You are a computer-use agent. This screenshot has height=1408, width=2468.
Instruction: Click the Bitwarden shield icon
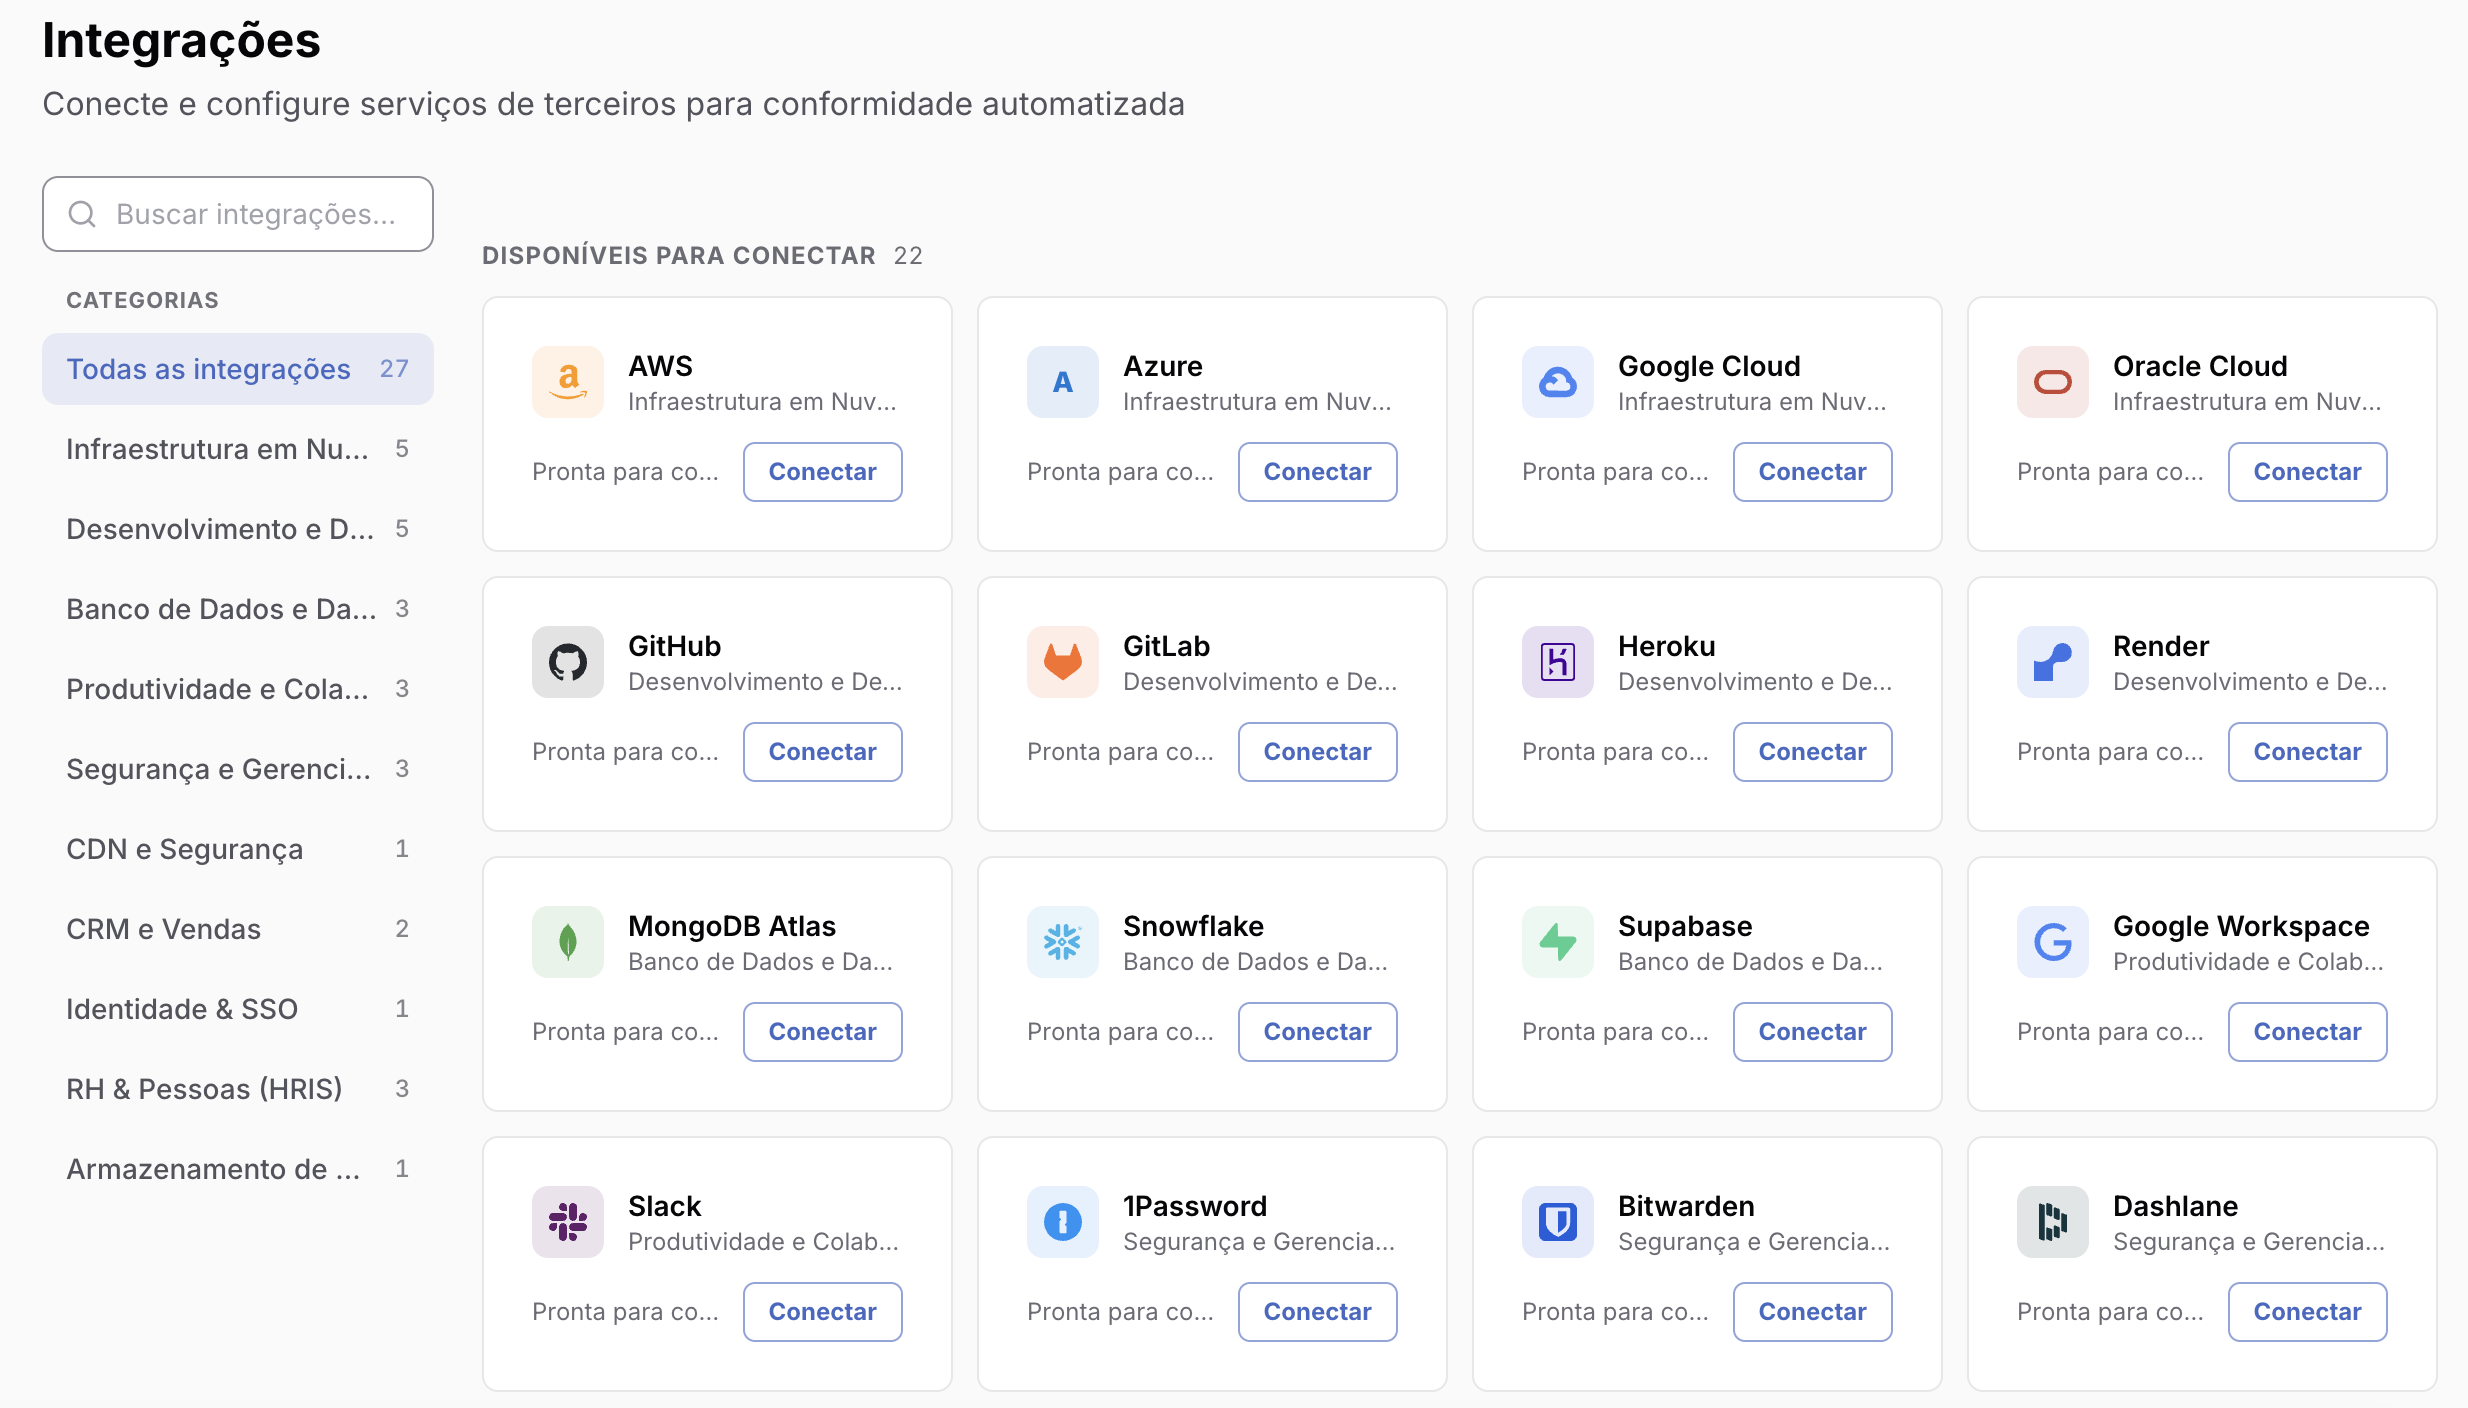(x=1558, y=1222)
